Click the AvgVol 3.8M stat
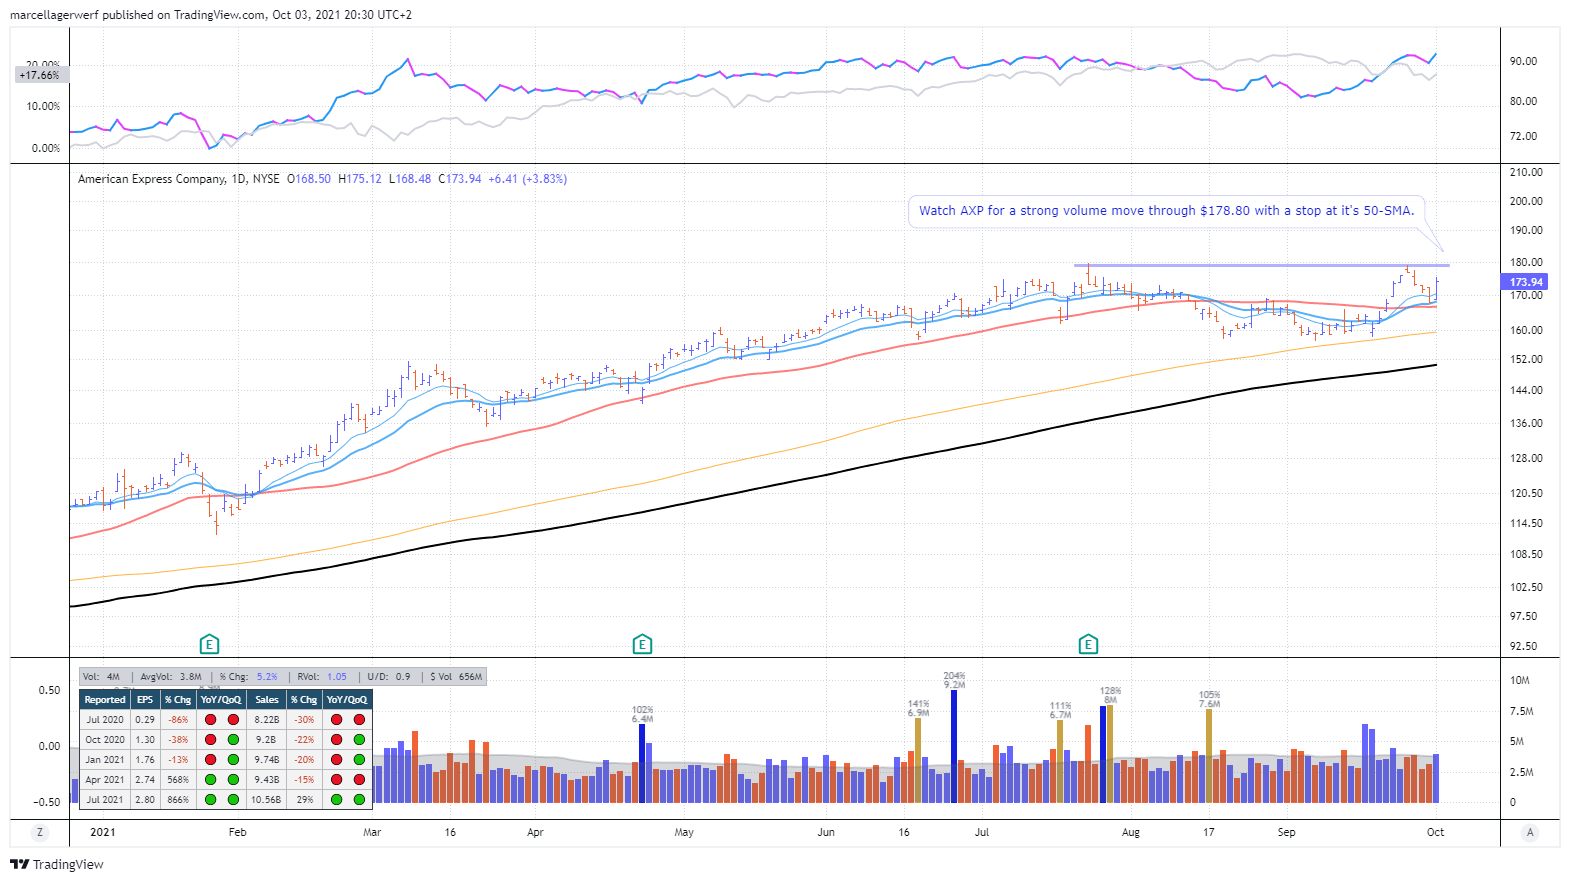Viewport: 1570px width, 882px height. pyautogui.click(x=171, y=677)
